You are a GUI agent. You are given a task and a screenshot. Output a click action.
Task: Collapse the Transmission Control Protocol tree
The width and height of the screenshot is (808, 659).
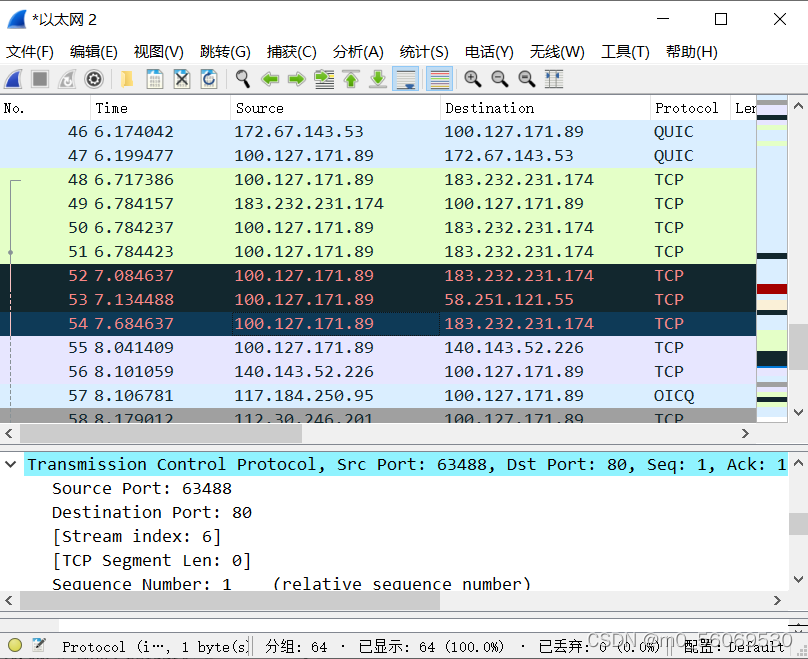tap(11, 465)
